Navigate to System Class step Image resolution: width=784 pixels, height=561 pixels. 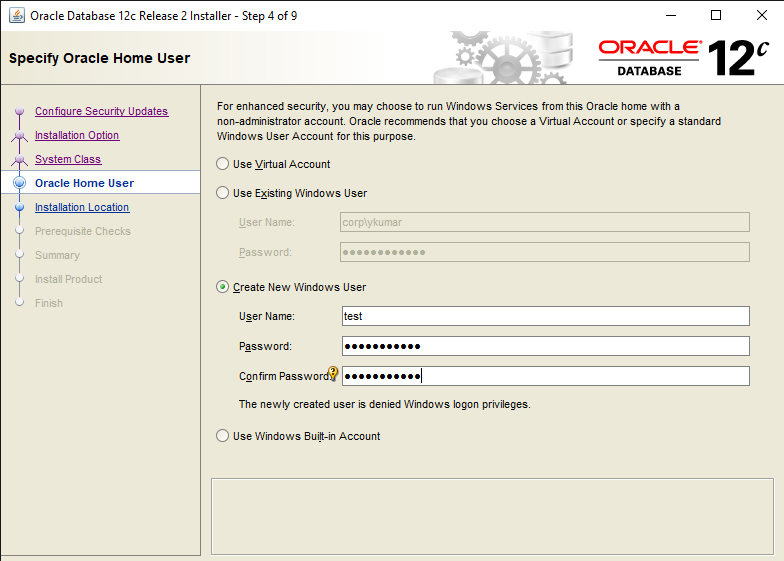click(x=68, y=160)
